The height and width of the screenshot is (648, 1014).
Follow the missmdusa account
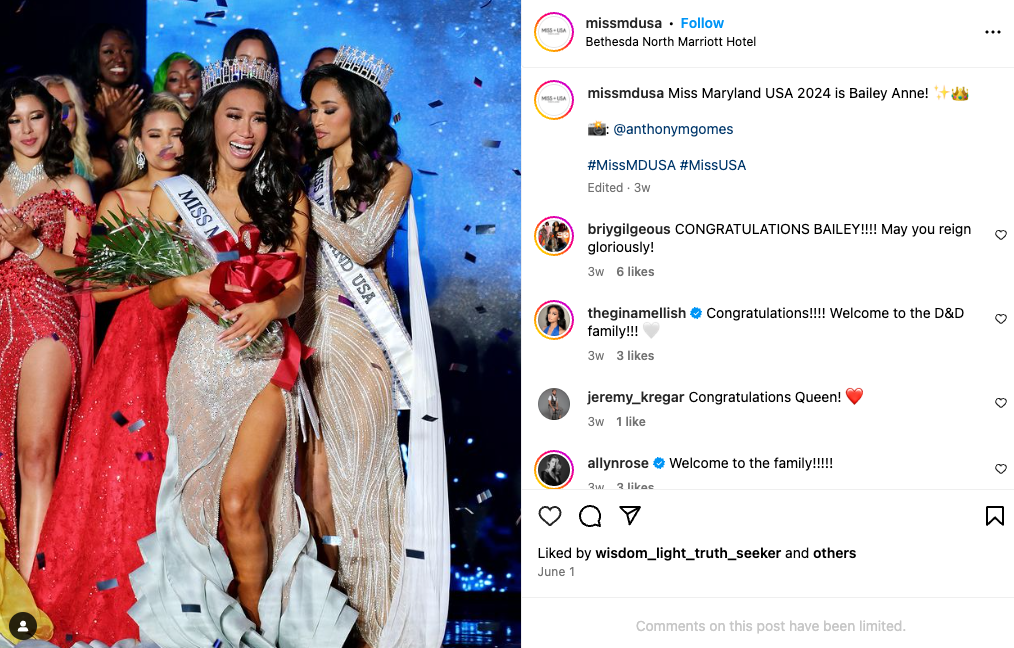coord(702,23)
